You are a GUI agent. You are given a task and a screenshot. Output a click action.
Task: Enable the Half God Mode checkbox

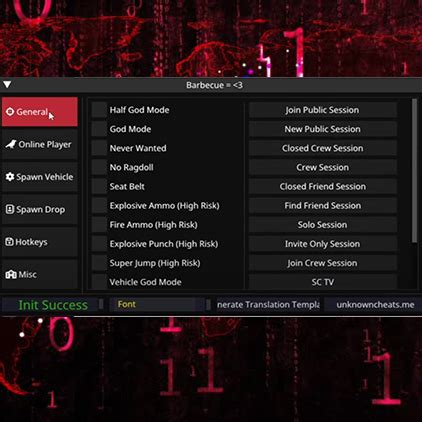point(99,110)
